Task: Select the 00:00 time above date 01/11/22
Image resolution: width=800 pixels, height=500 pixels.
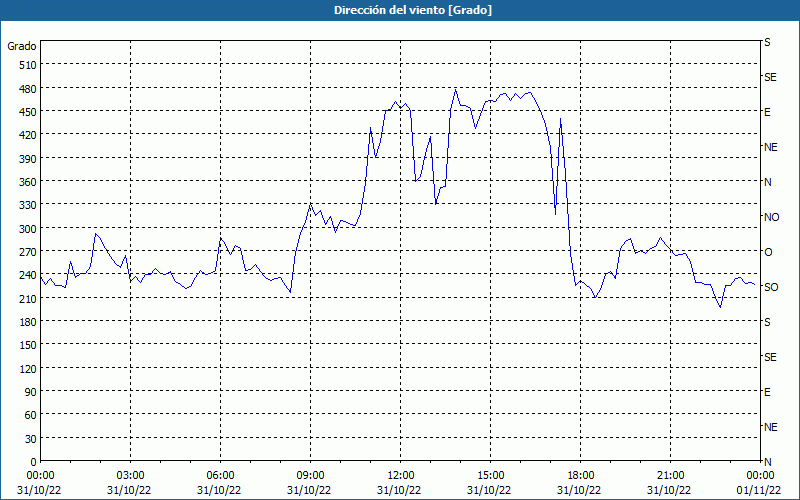Action: click(760, 476)
